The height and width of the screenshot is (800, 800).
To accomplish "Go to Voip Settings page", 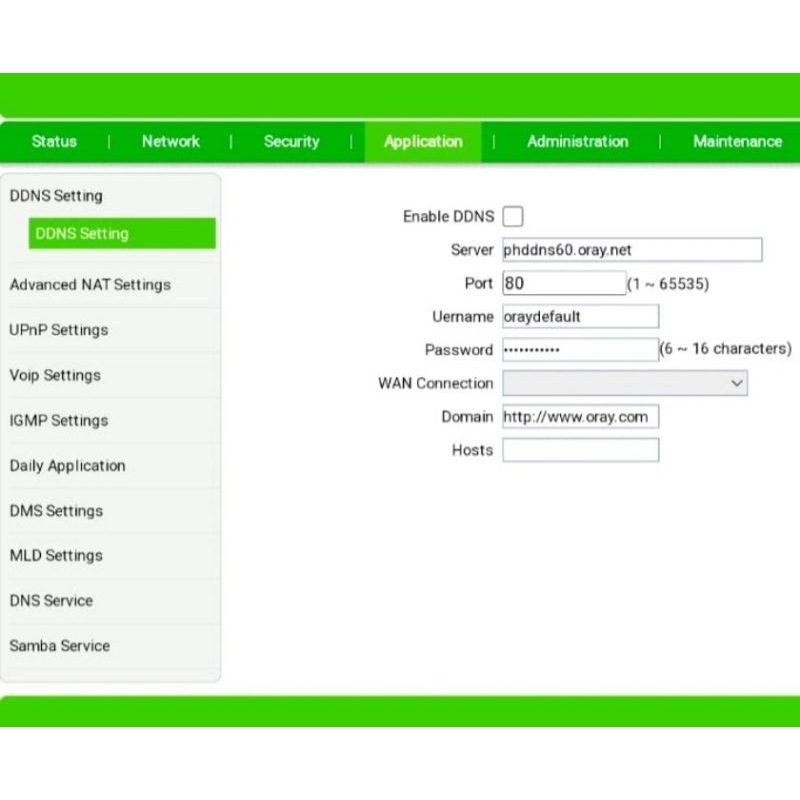I will tap(55, 375).
